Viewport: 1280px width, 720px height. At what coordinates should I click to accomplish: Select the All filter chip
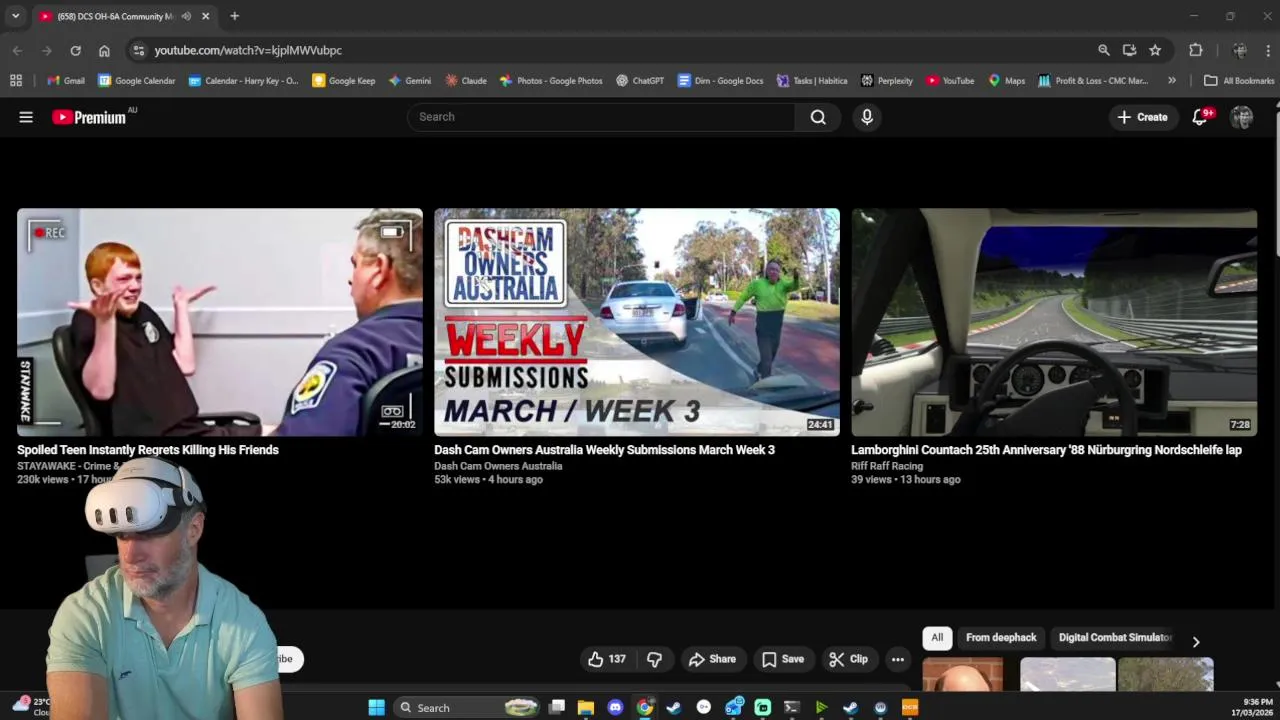click(x=937, y=637)
